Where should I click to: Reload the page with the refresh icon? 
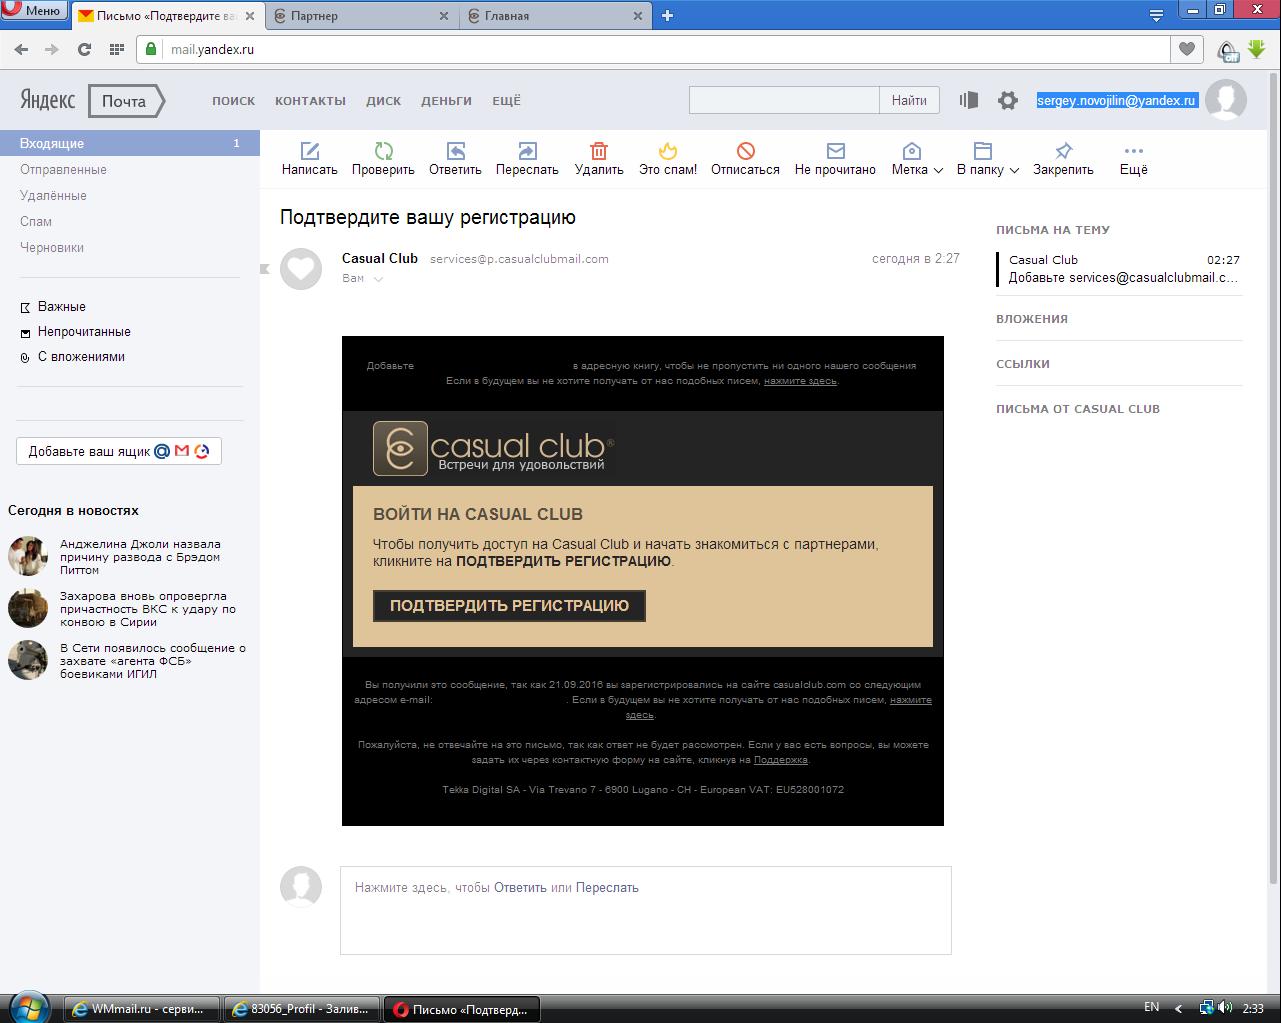click(84, 49)
